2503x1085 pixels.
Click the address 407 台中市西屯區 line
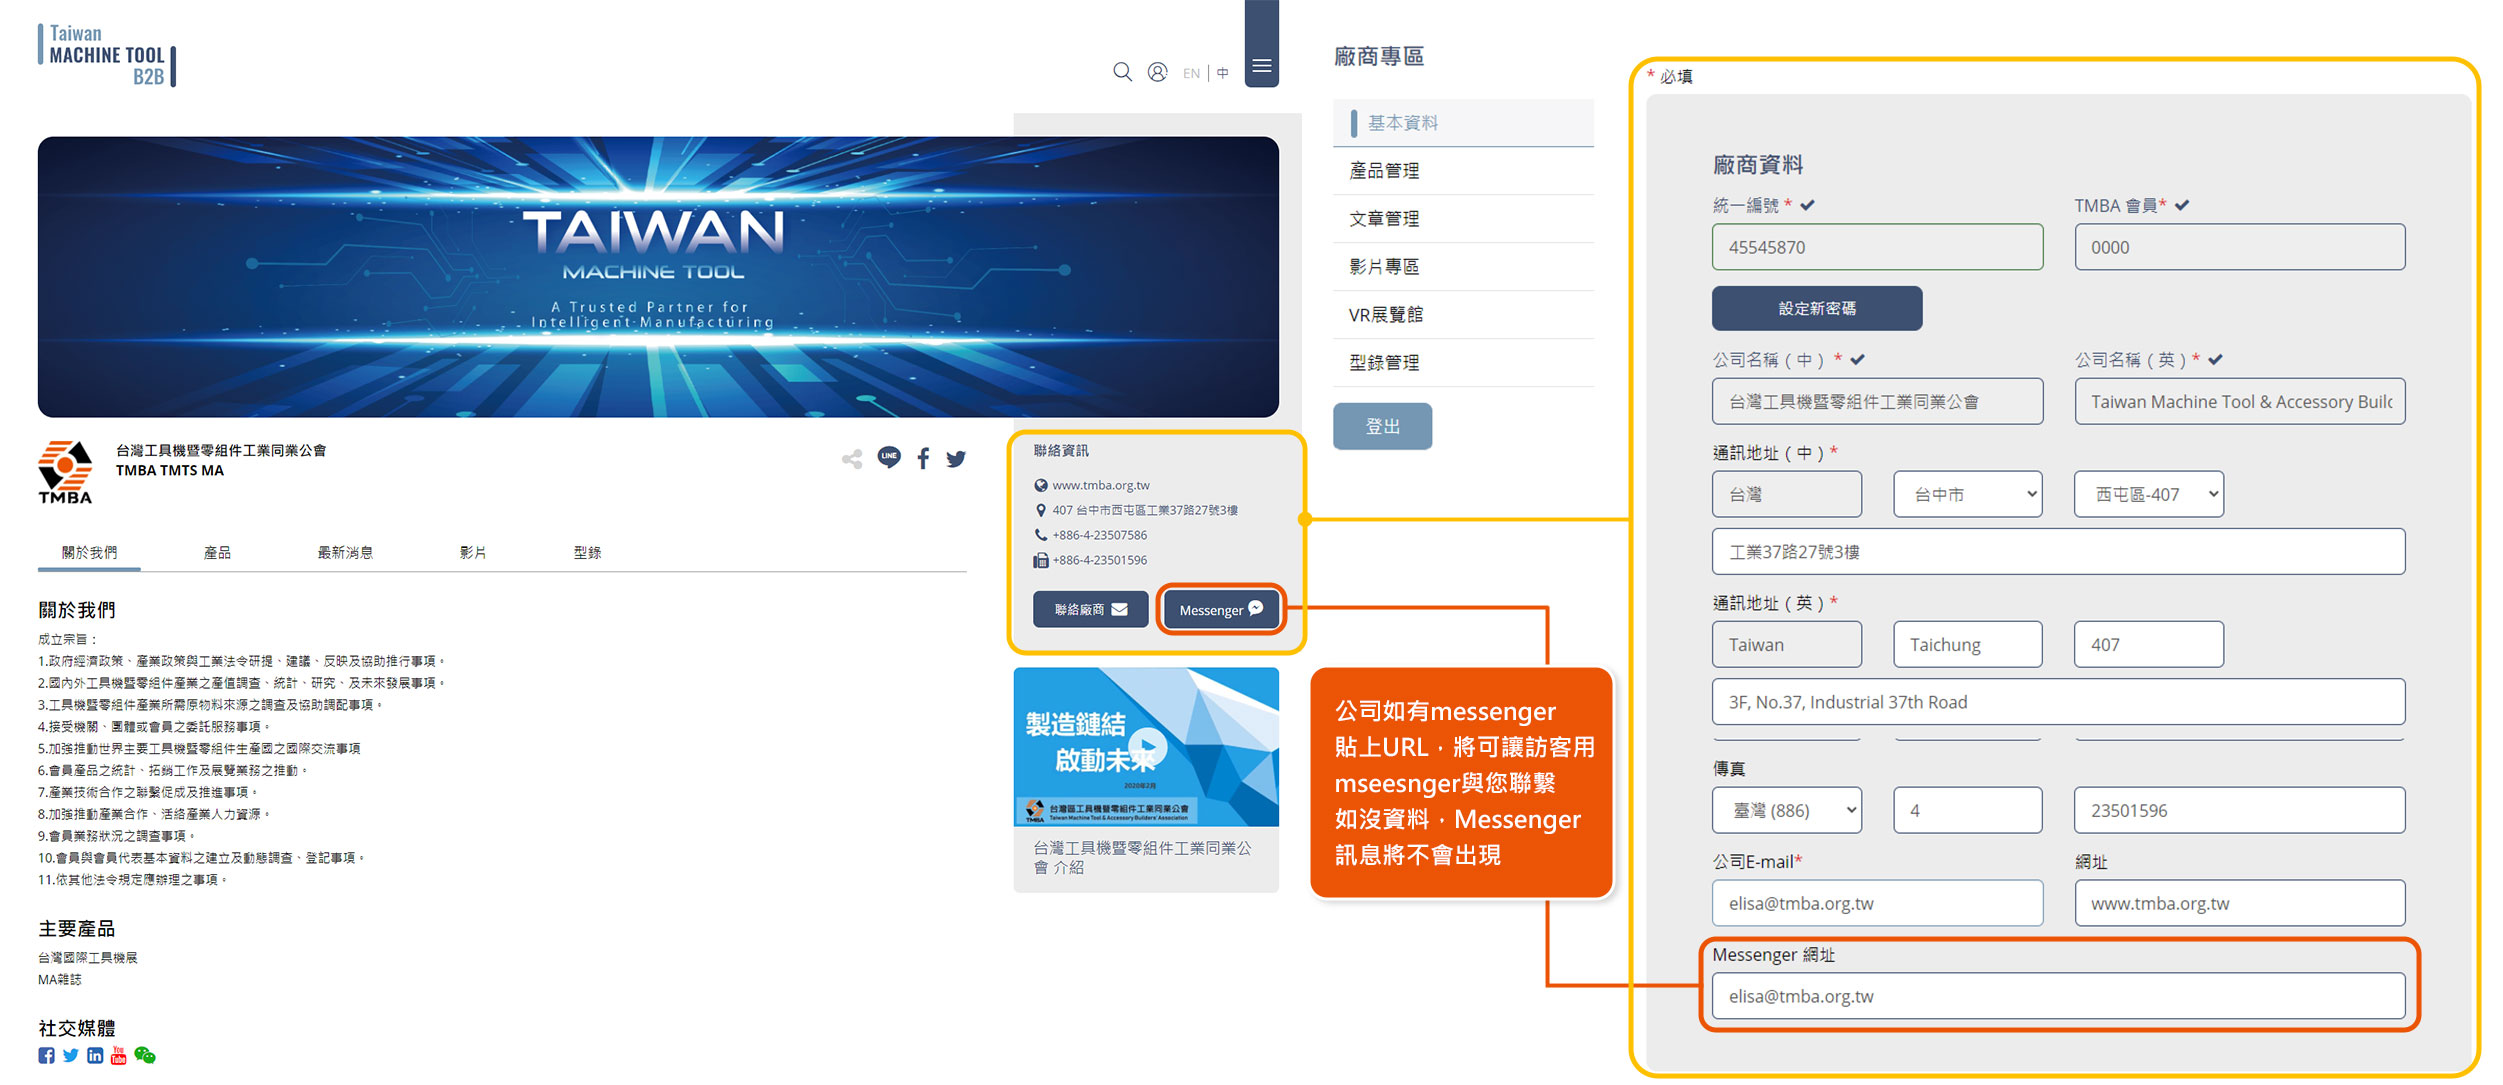1144,510
